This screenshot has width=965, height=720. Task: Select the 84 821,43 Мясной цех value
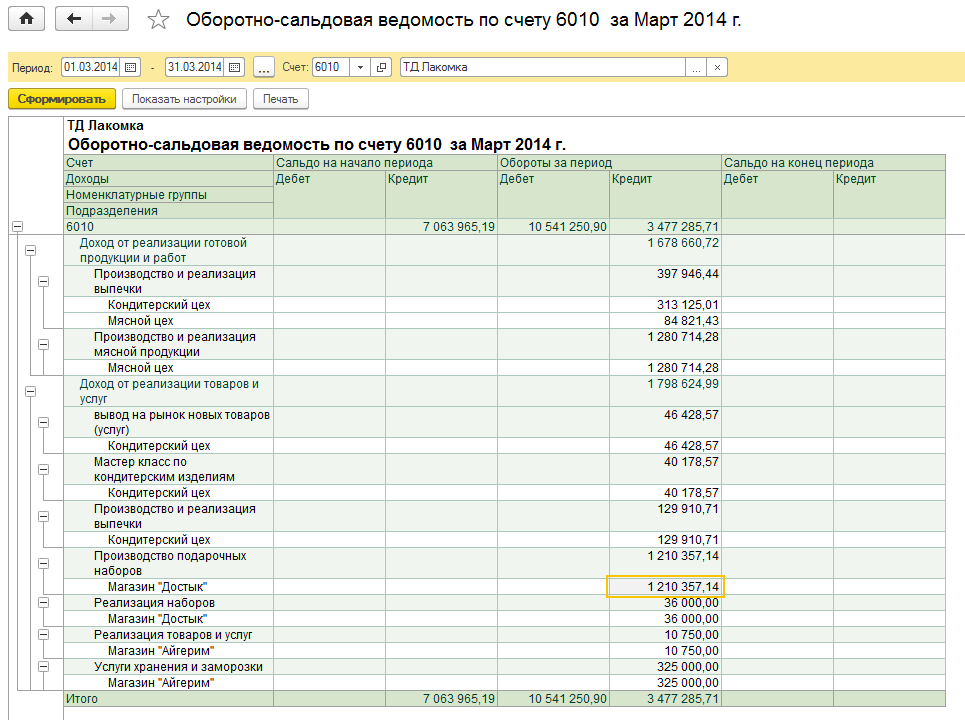pyautogui.click(x=665, y=321)
